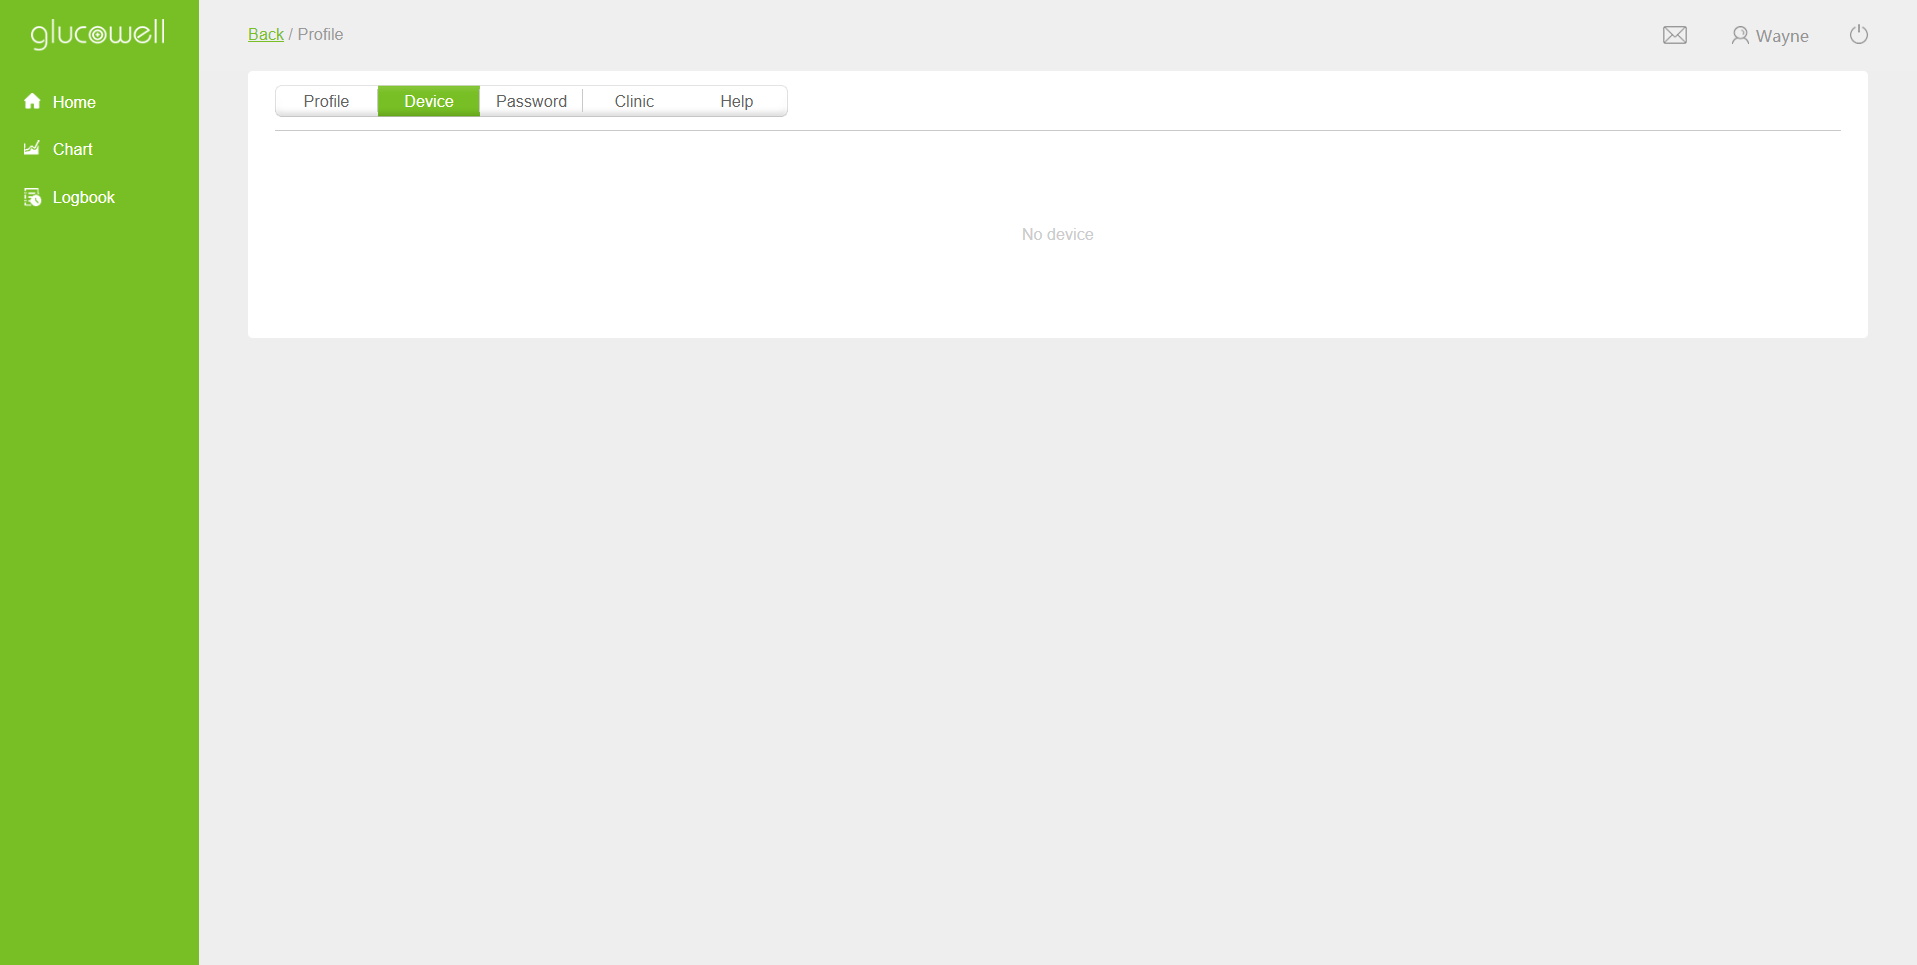Click the Home house icon
This screenshot has height=965, width=1917.
[x=32, y=101]
